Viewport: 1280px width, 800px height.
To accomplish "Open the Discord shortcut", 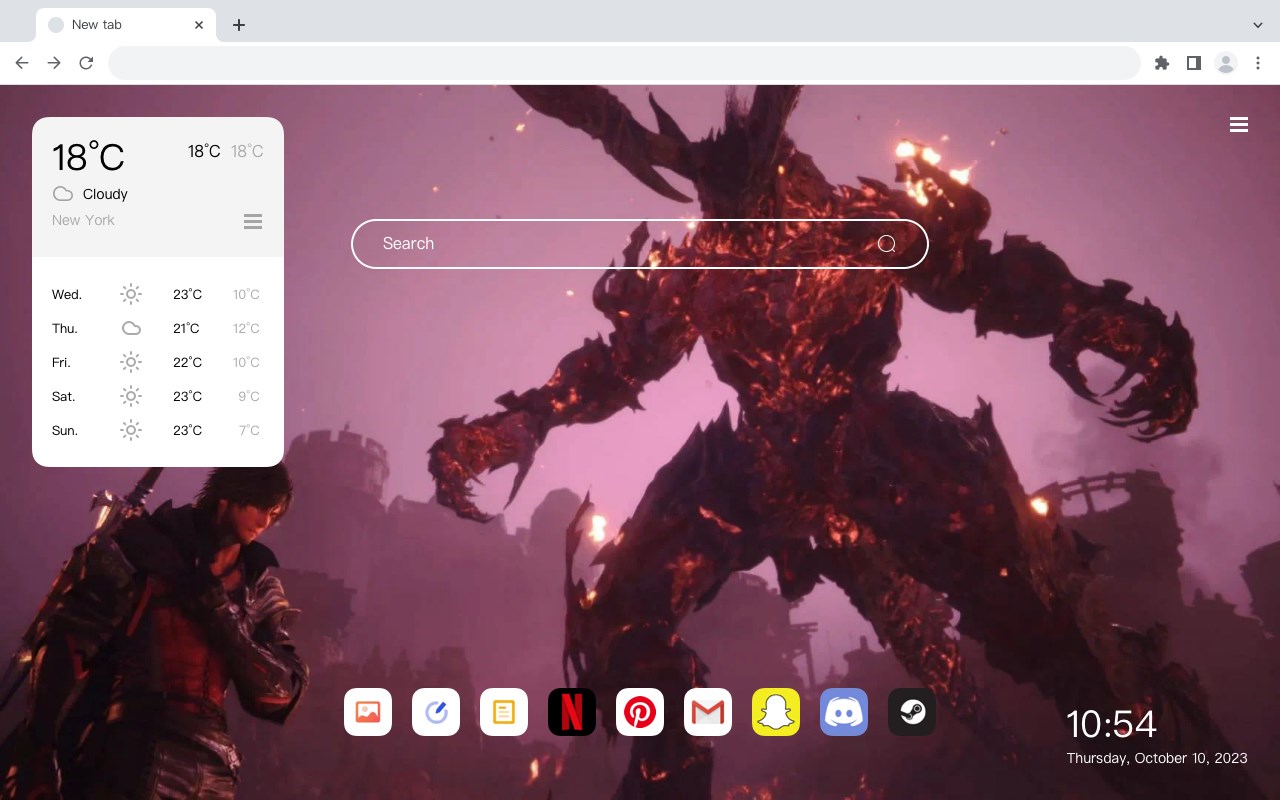I will tap(844, 712).
